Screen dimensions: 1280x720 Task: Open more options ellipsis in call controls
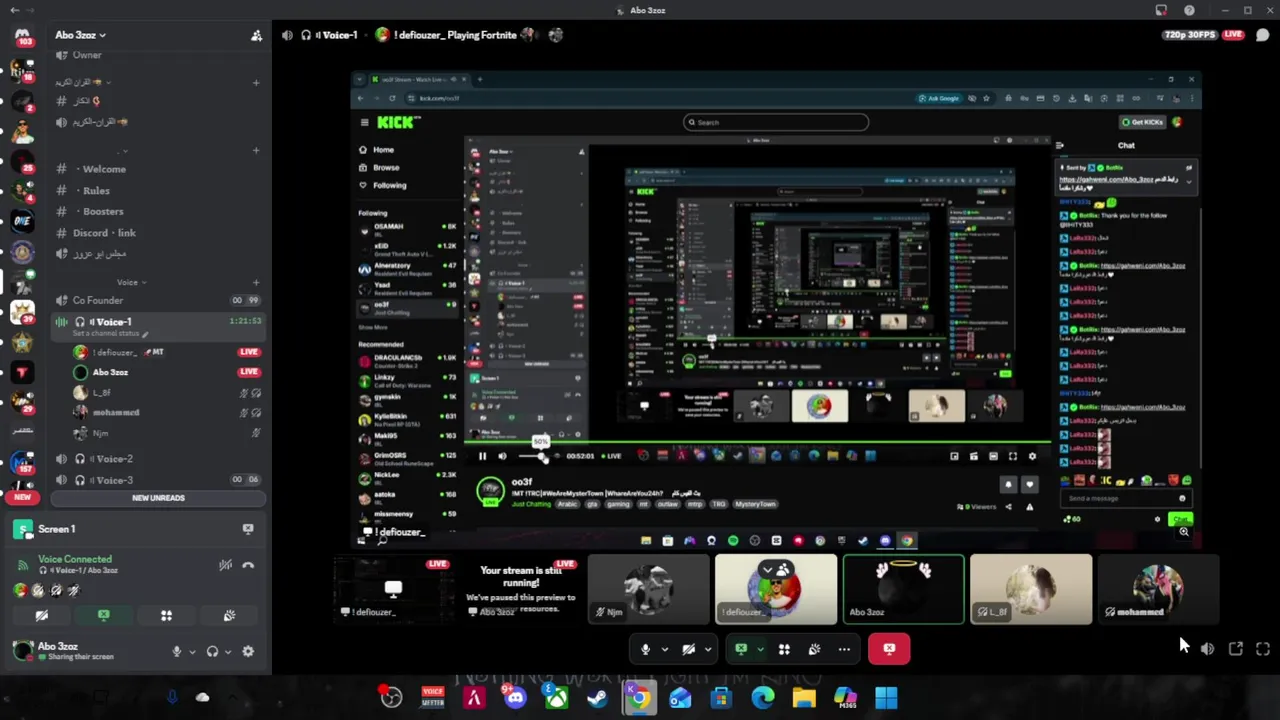point(844,649)
